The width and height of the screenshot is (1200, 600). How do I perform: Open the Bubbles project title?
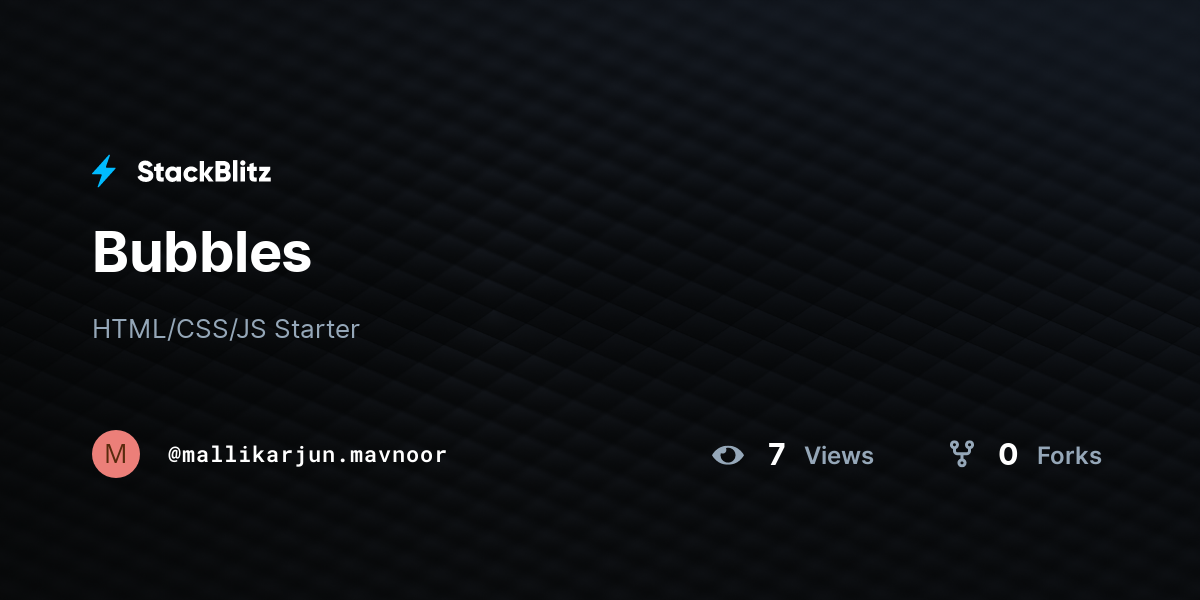tap(202, 252)
